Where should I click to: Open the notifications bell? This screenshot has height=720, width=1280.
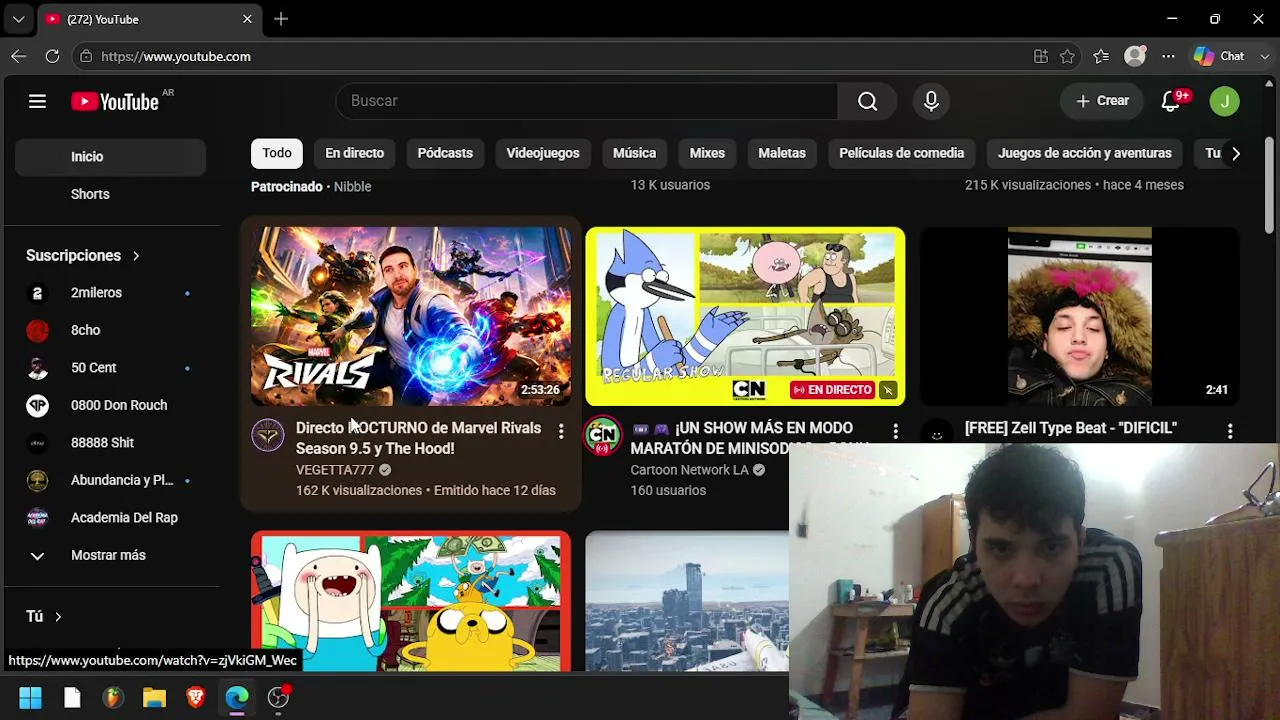(x=1171, y=101)
